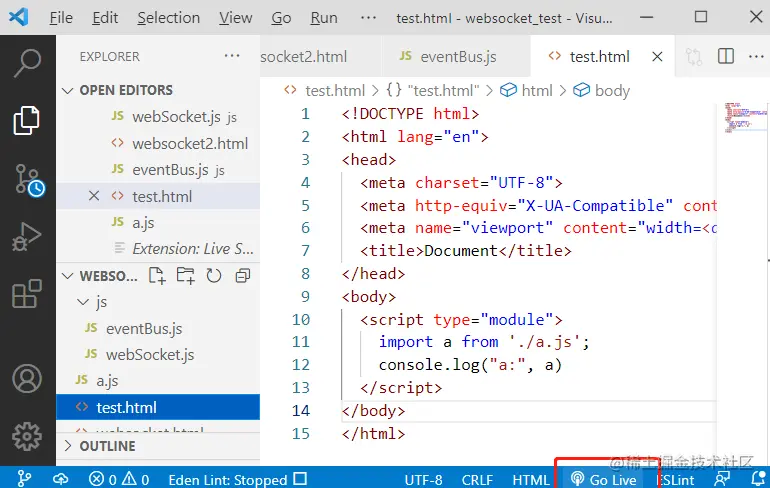The image size is (770, 488).
Task: Open the notifications bell icon
Action: click(x=758, y=479)
